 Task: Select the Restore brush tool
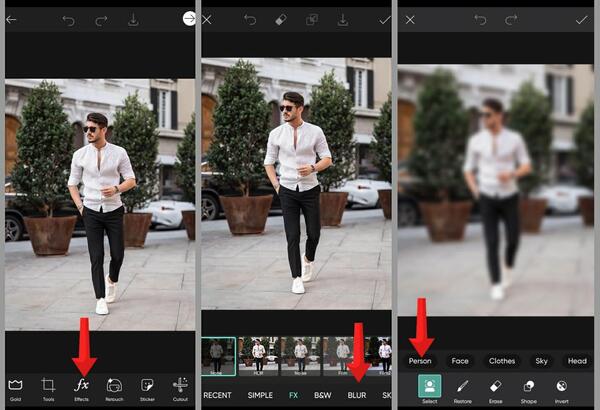[x=462, y=390]
